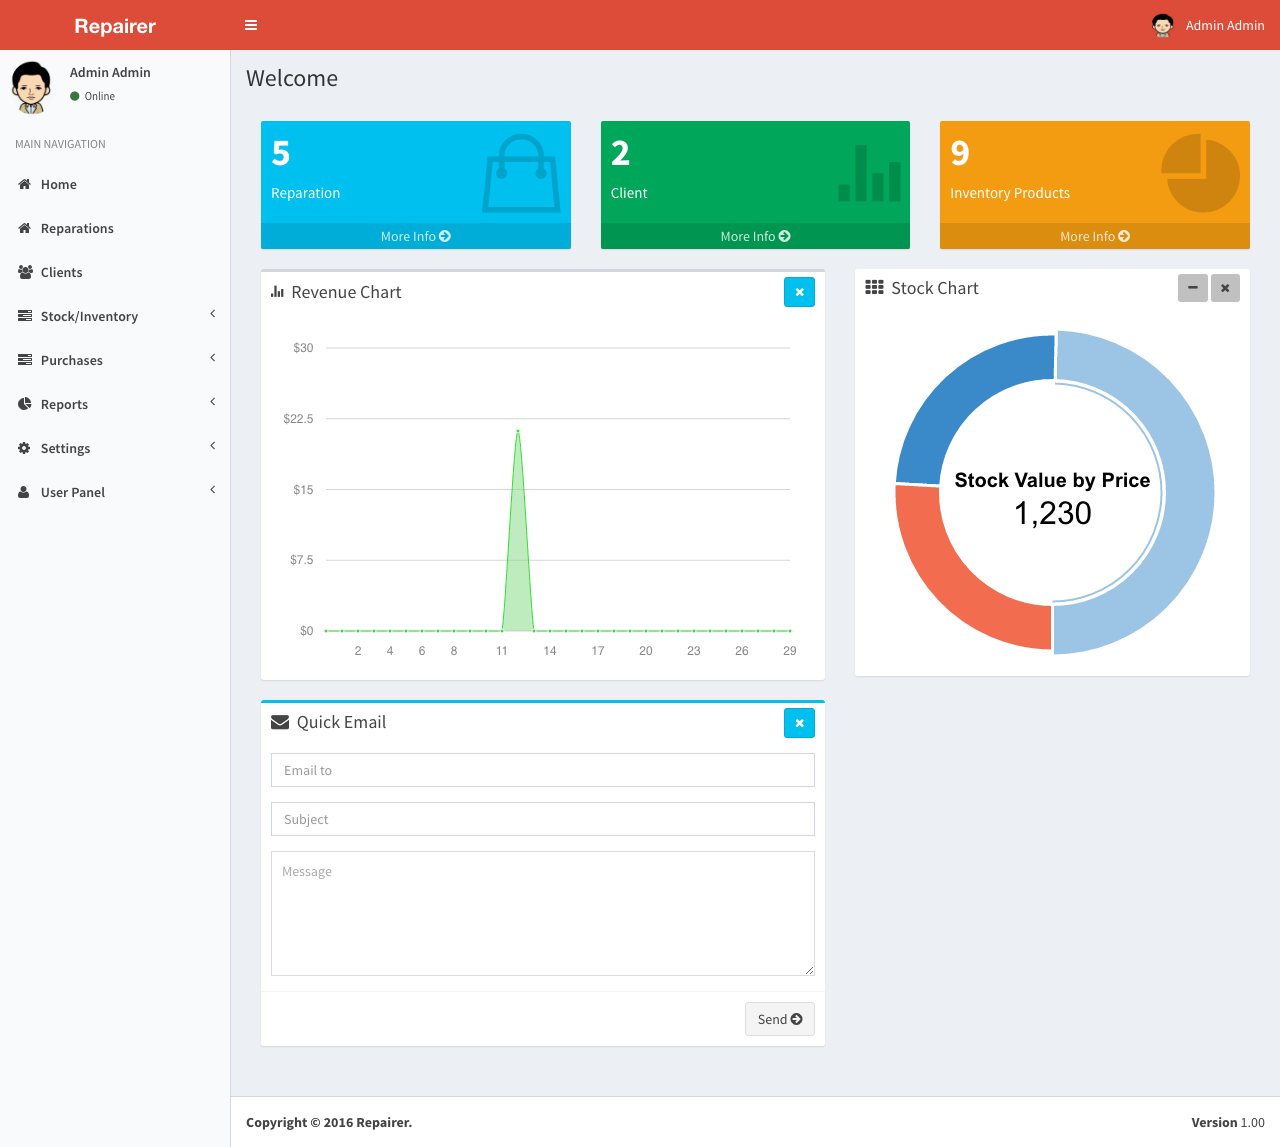Collapse the Stock Chart panel

(x=1192, y=288)
